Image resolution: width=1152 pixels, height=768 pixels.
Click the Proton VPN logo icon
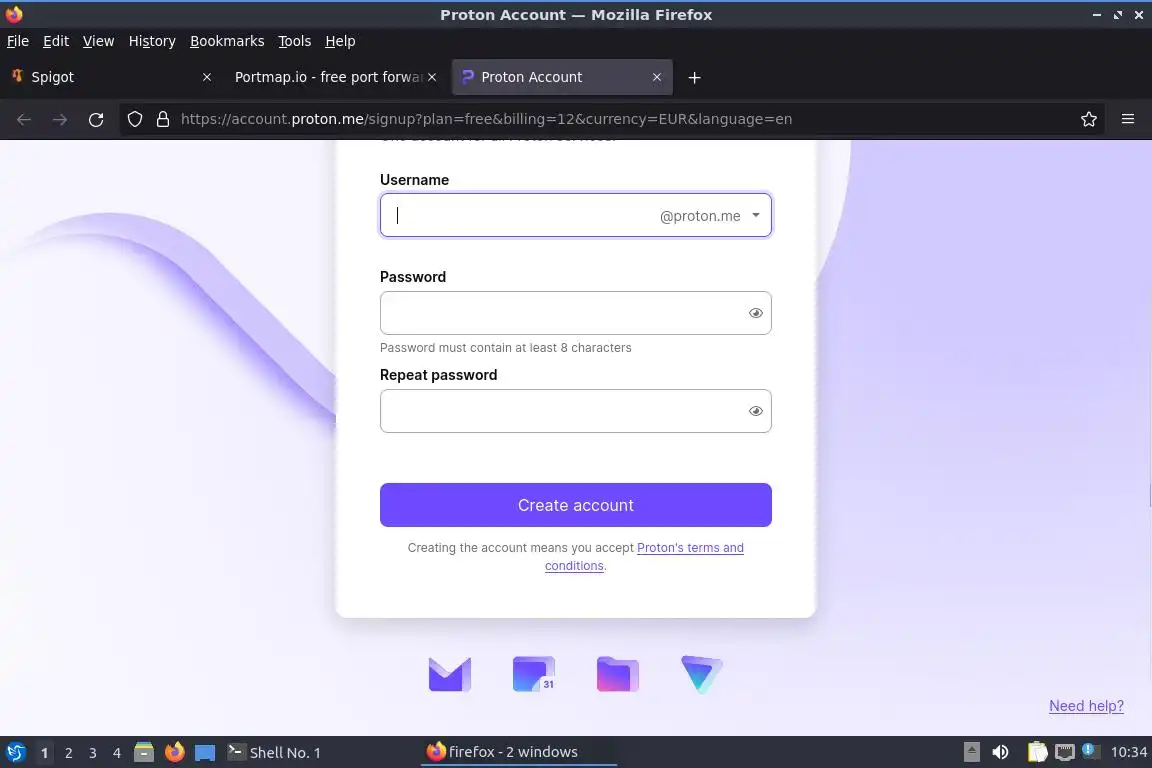(702, 674)
